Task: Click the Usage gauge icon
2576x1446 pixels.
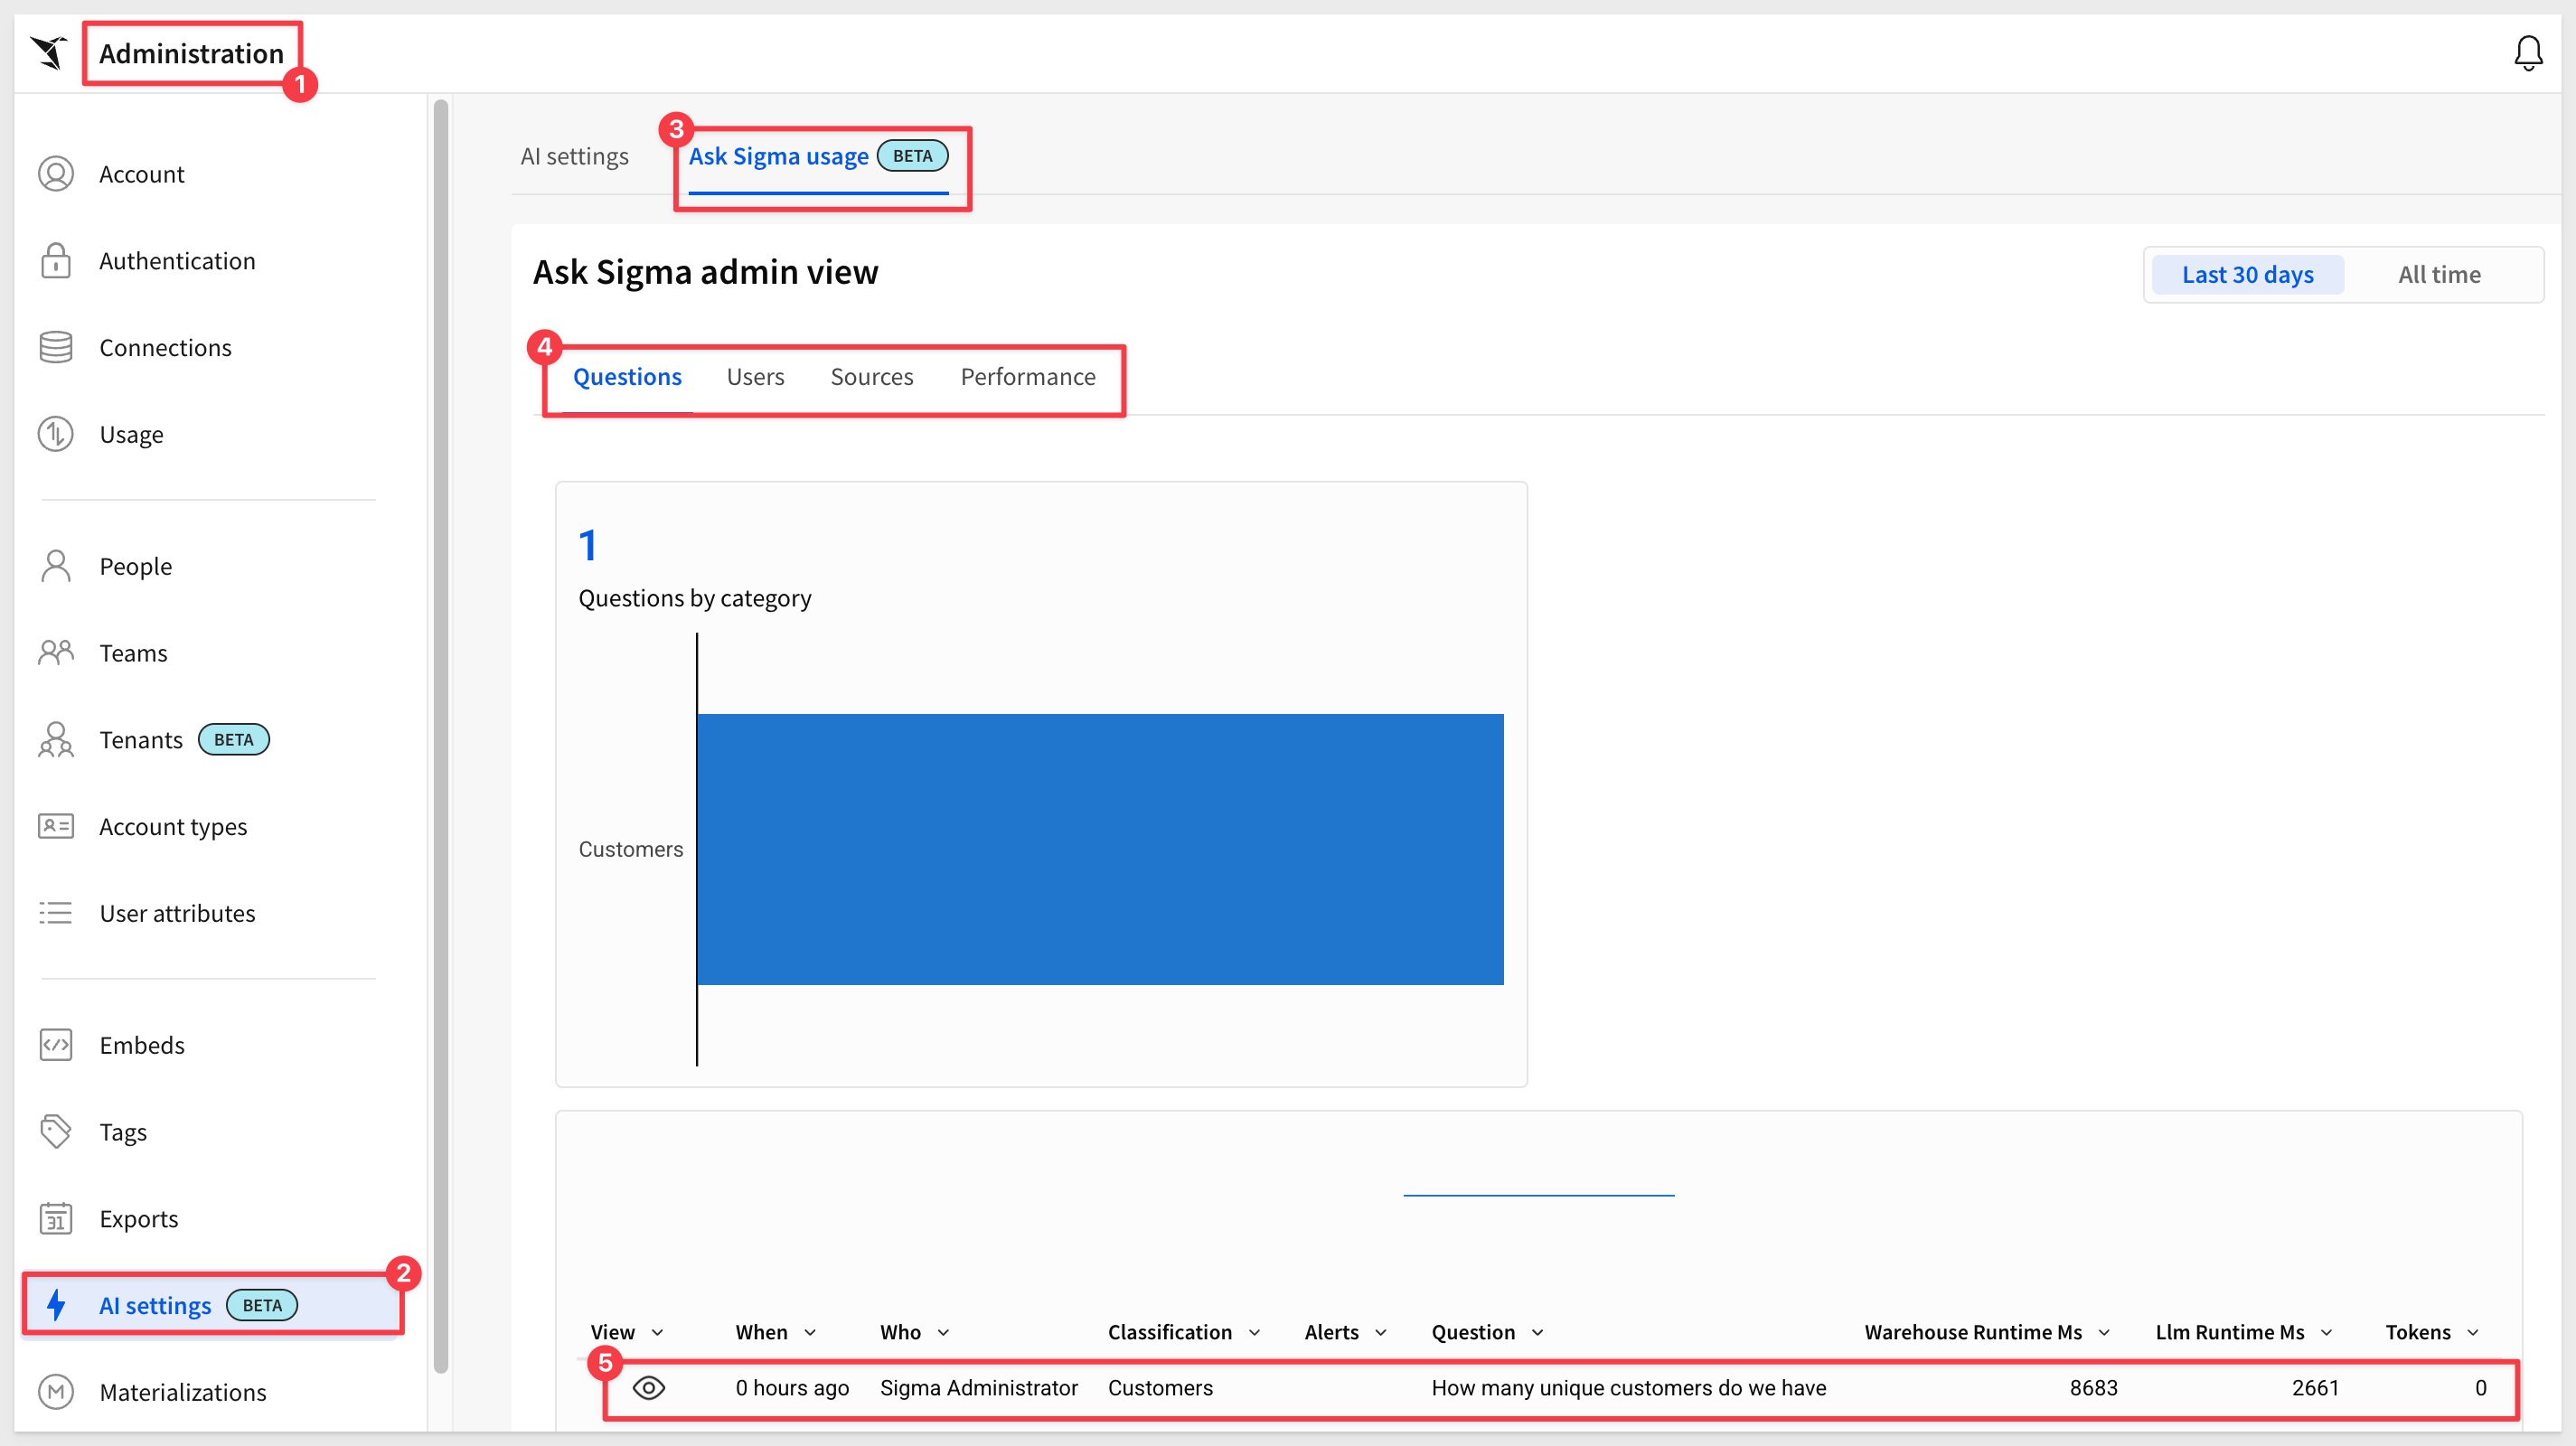Action: coord(56,434)
